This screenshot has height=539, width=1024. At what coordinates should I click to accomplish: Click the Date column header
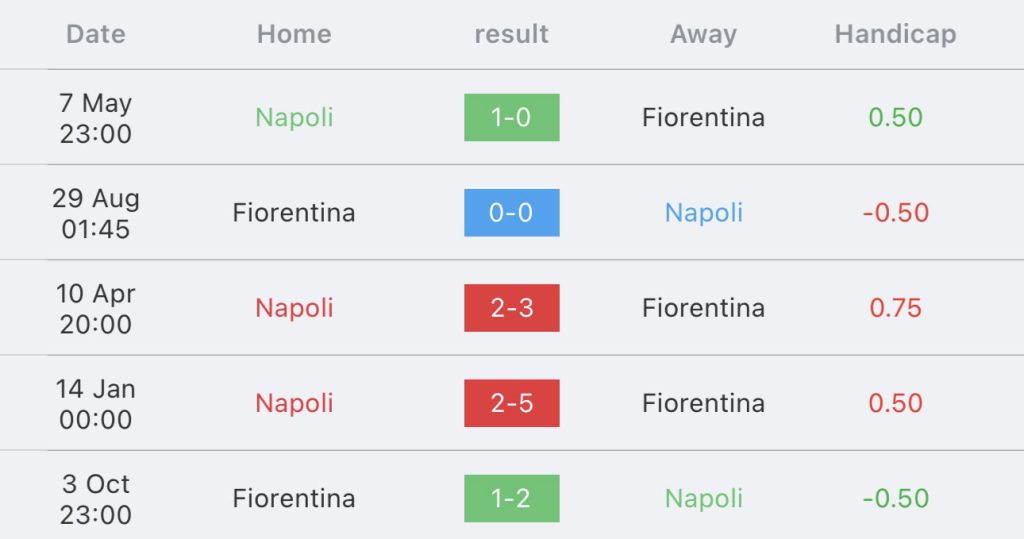95,34
